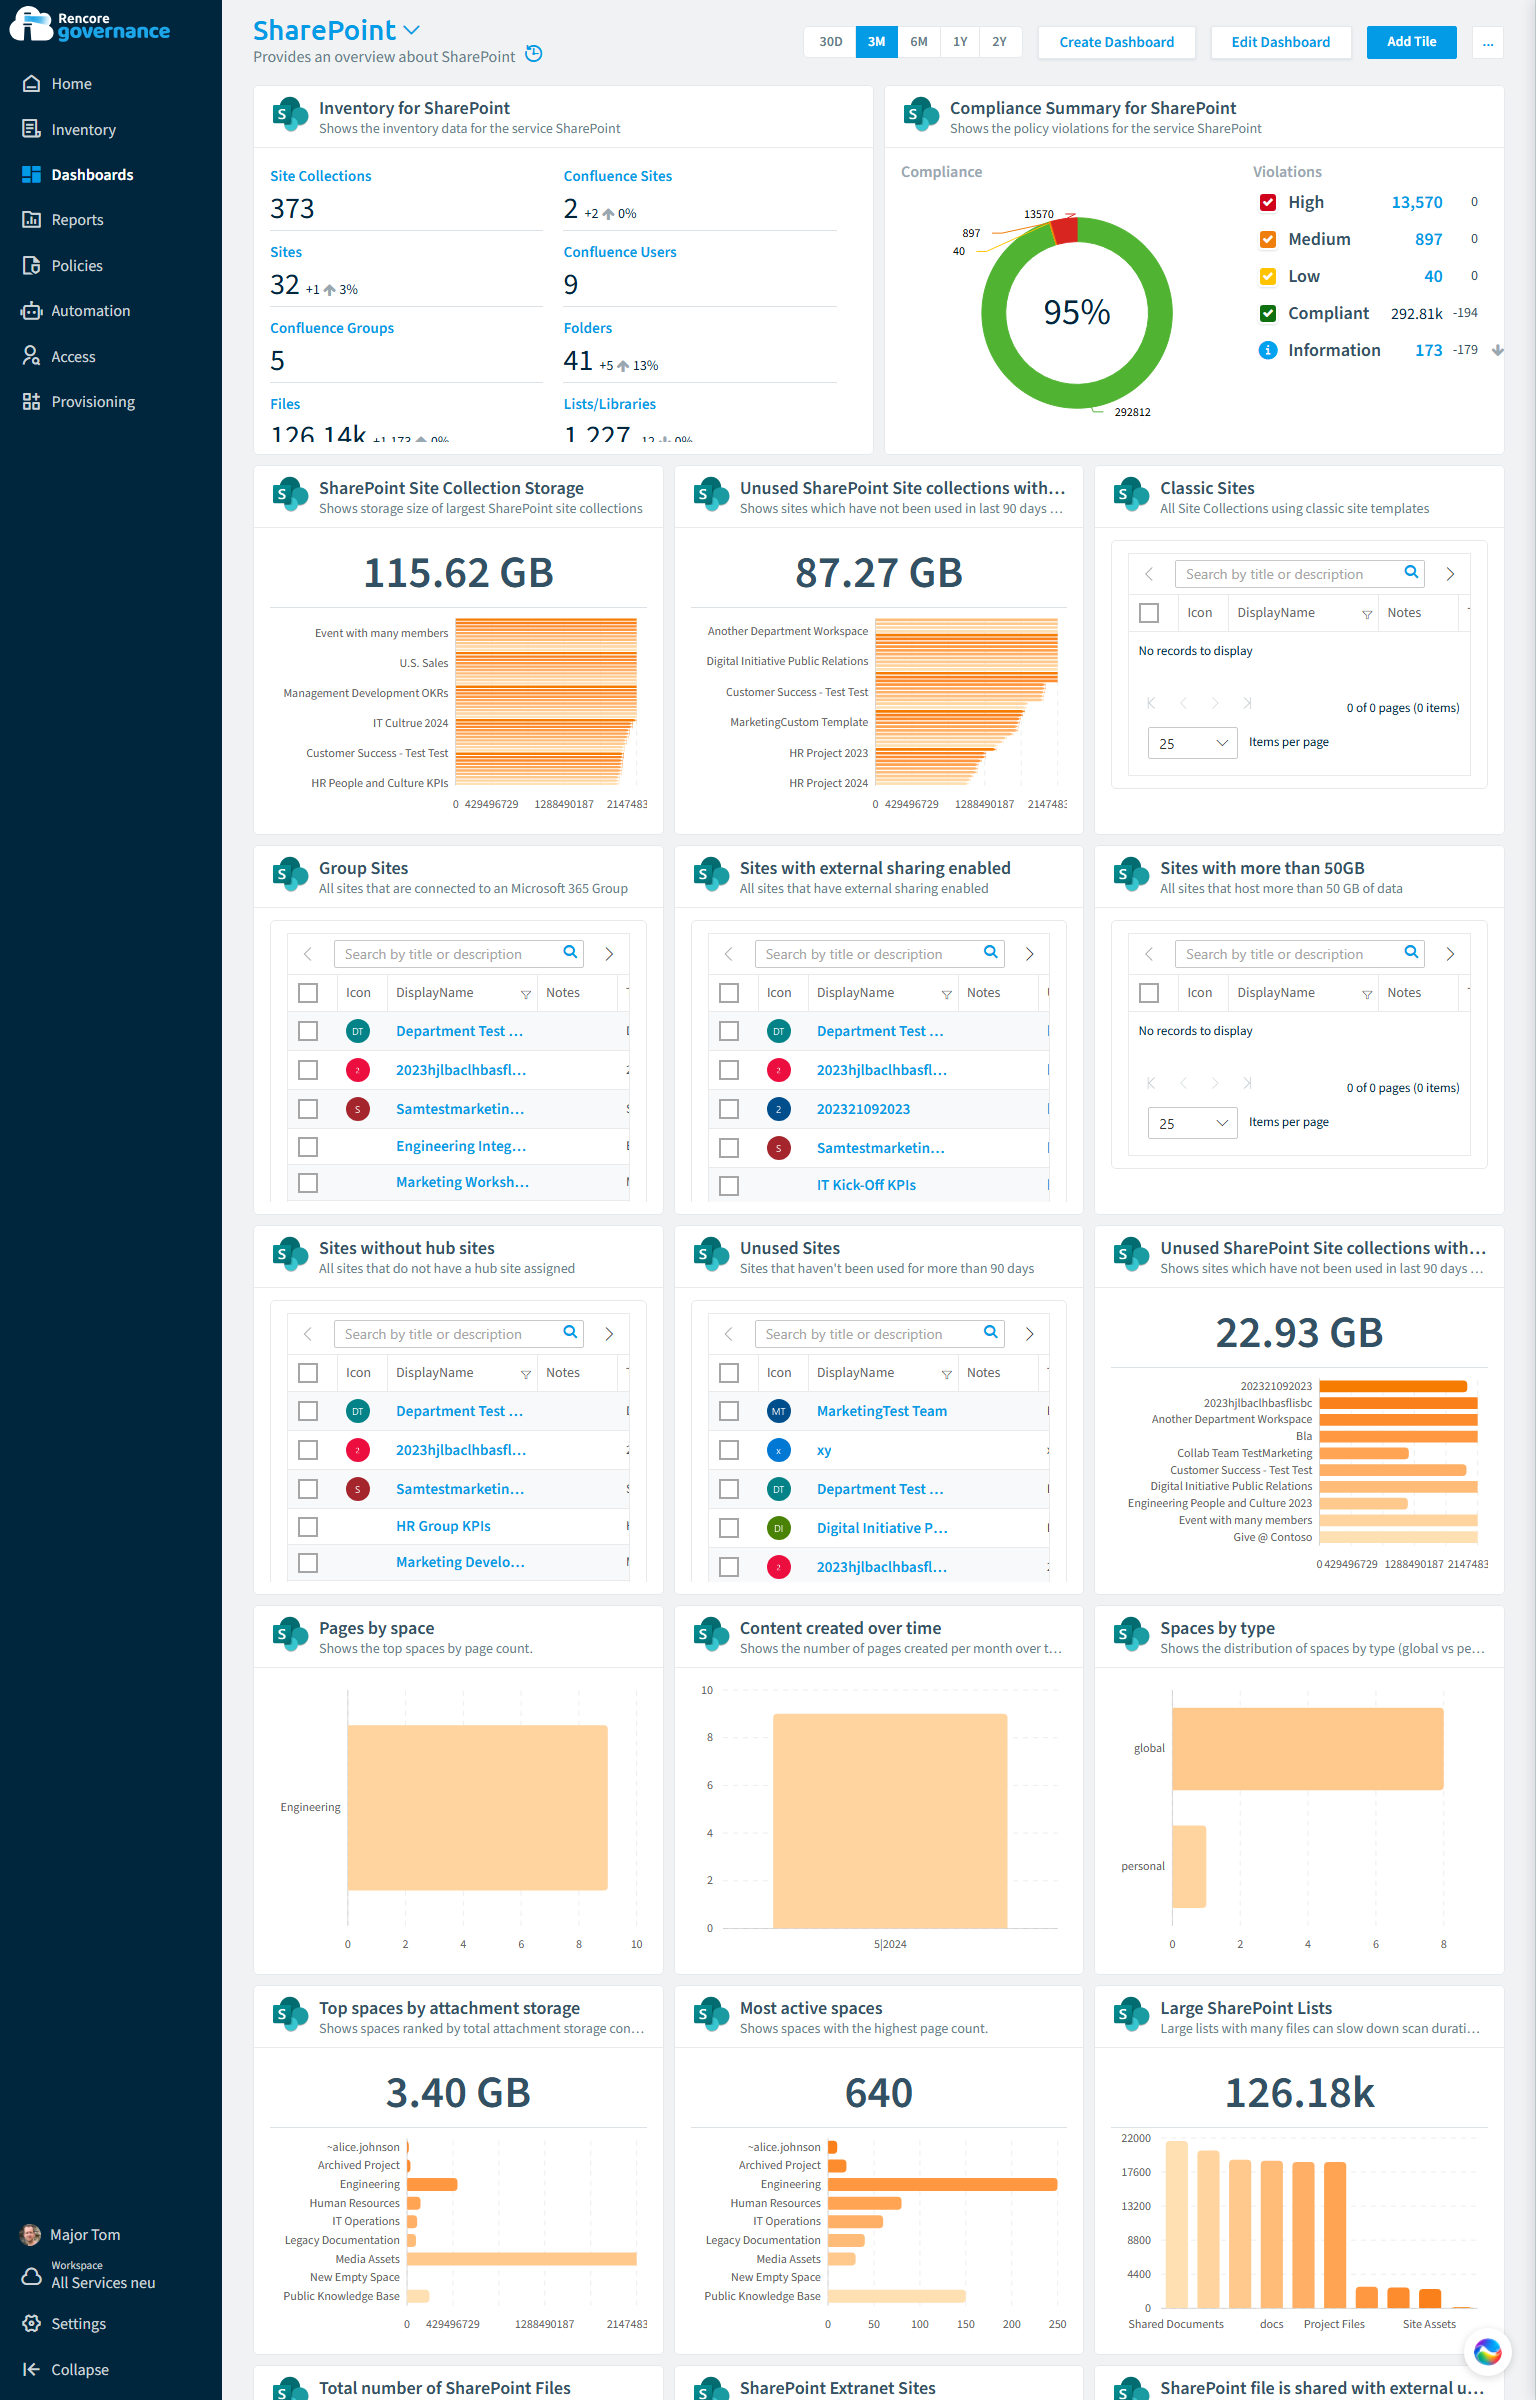Click the global bar in Spaces by type
The height and width of the screenshot is (2400, 1536).
click(1307, 1748)
